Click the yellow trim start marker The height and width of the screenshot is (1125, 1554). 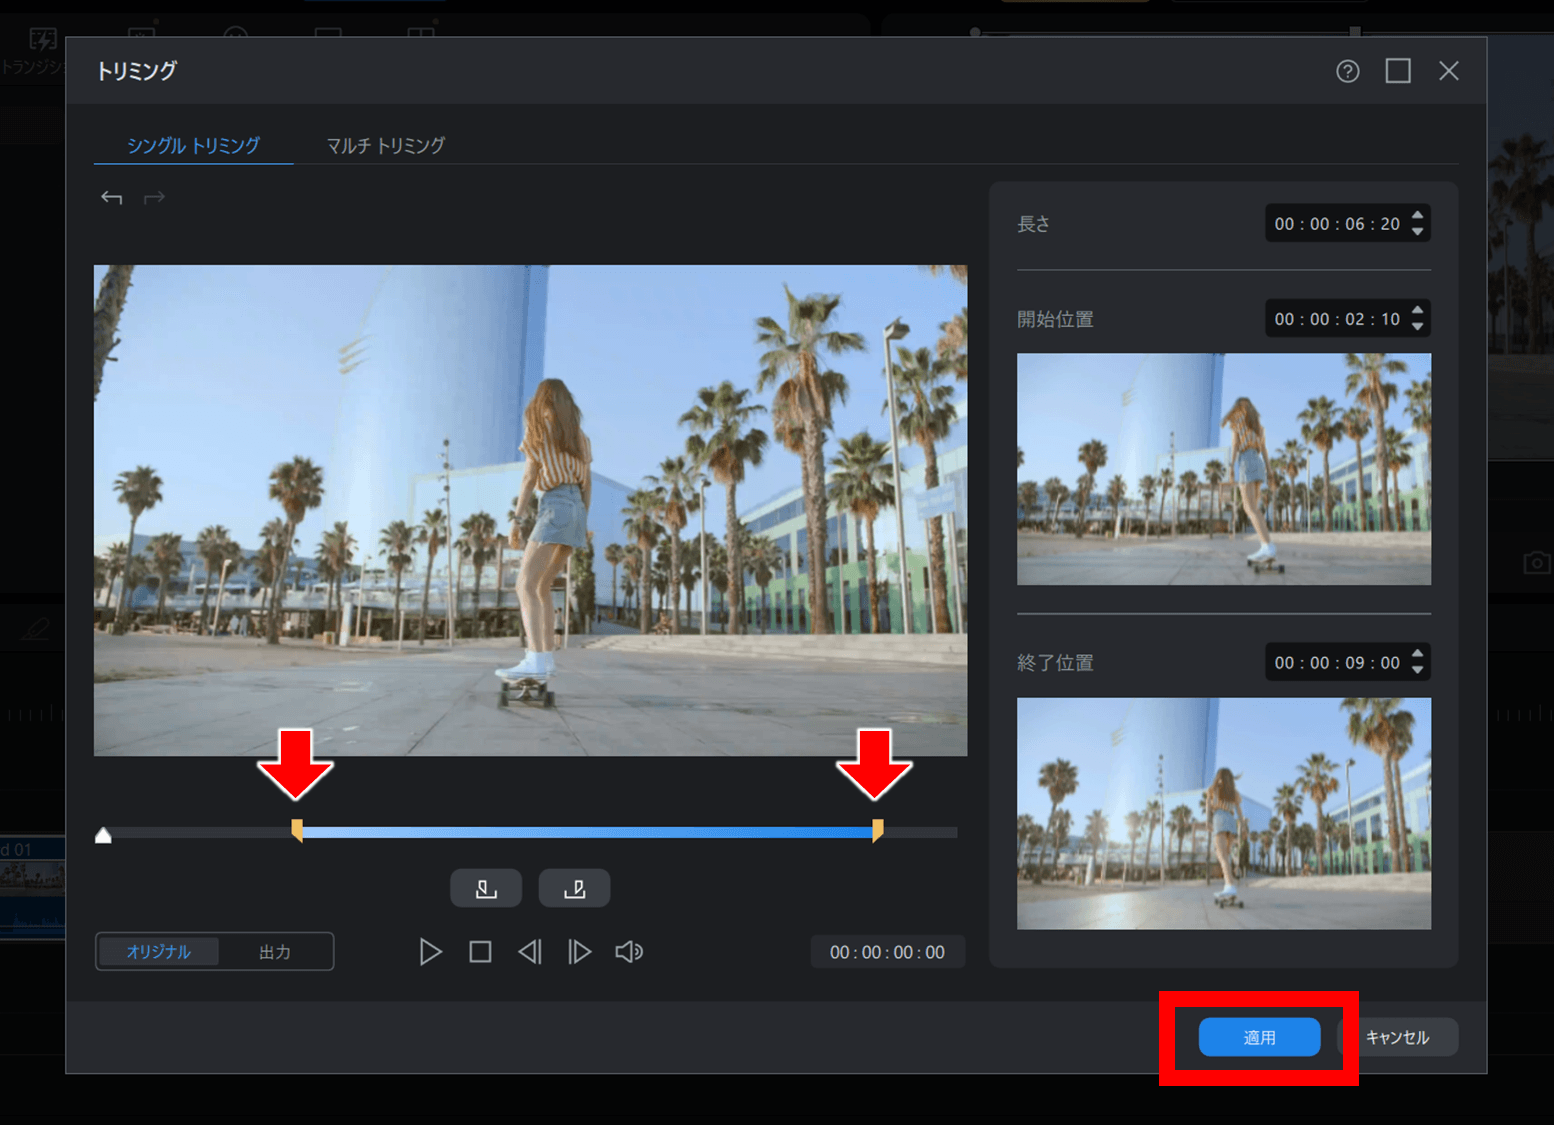(x=297, y=830)
